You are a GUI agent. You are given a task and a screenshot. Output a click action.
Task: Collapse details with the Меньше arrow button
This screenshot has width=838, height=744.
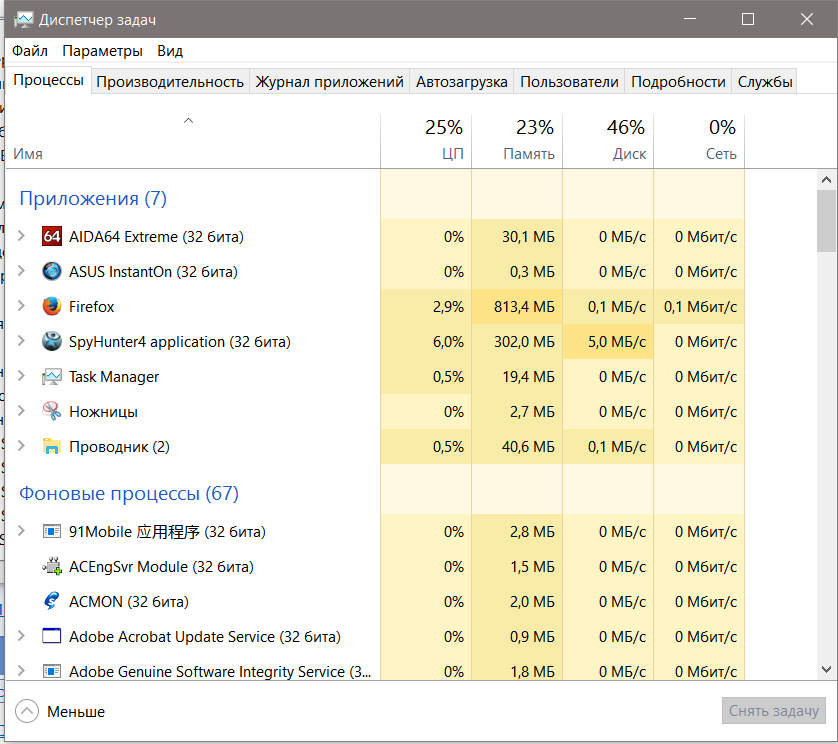(28, 712)
